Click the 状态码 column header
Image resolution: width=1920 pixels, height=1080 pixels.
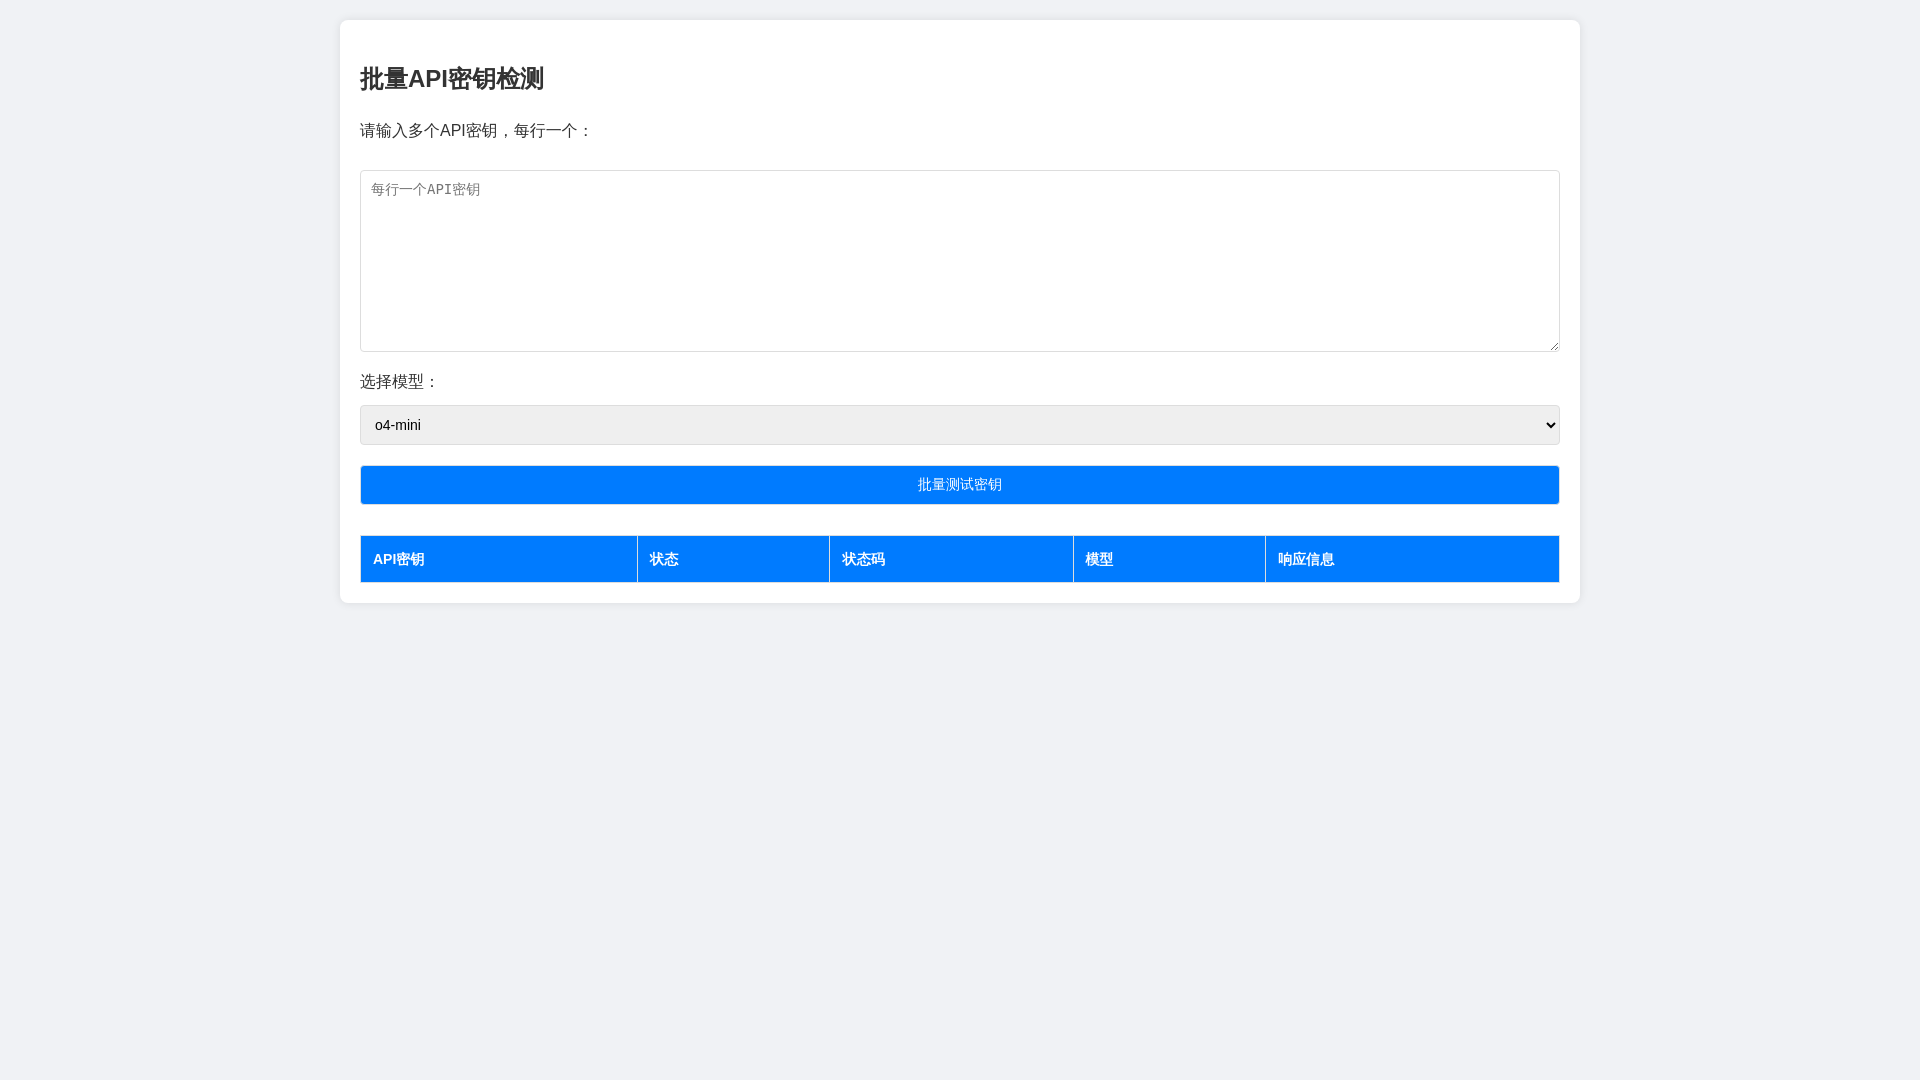coord(951,559)
